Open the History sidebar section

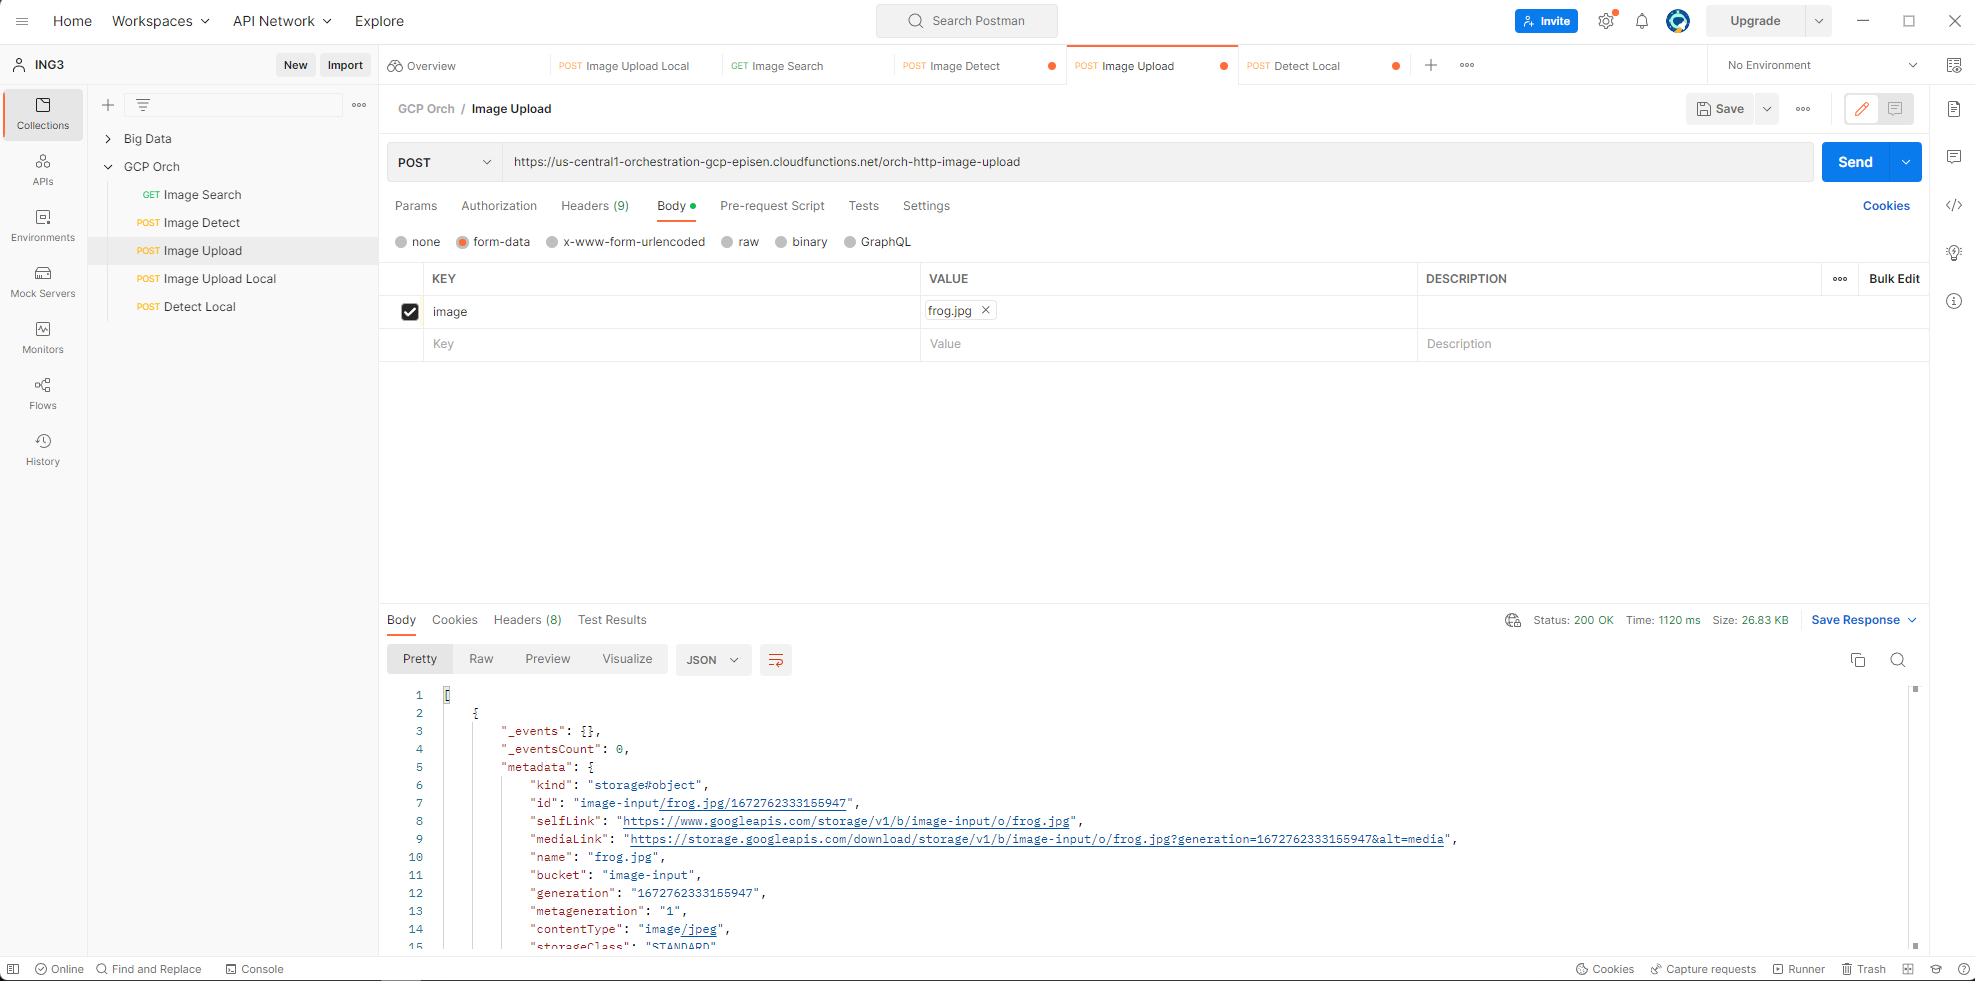point(42,448)
